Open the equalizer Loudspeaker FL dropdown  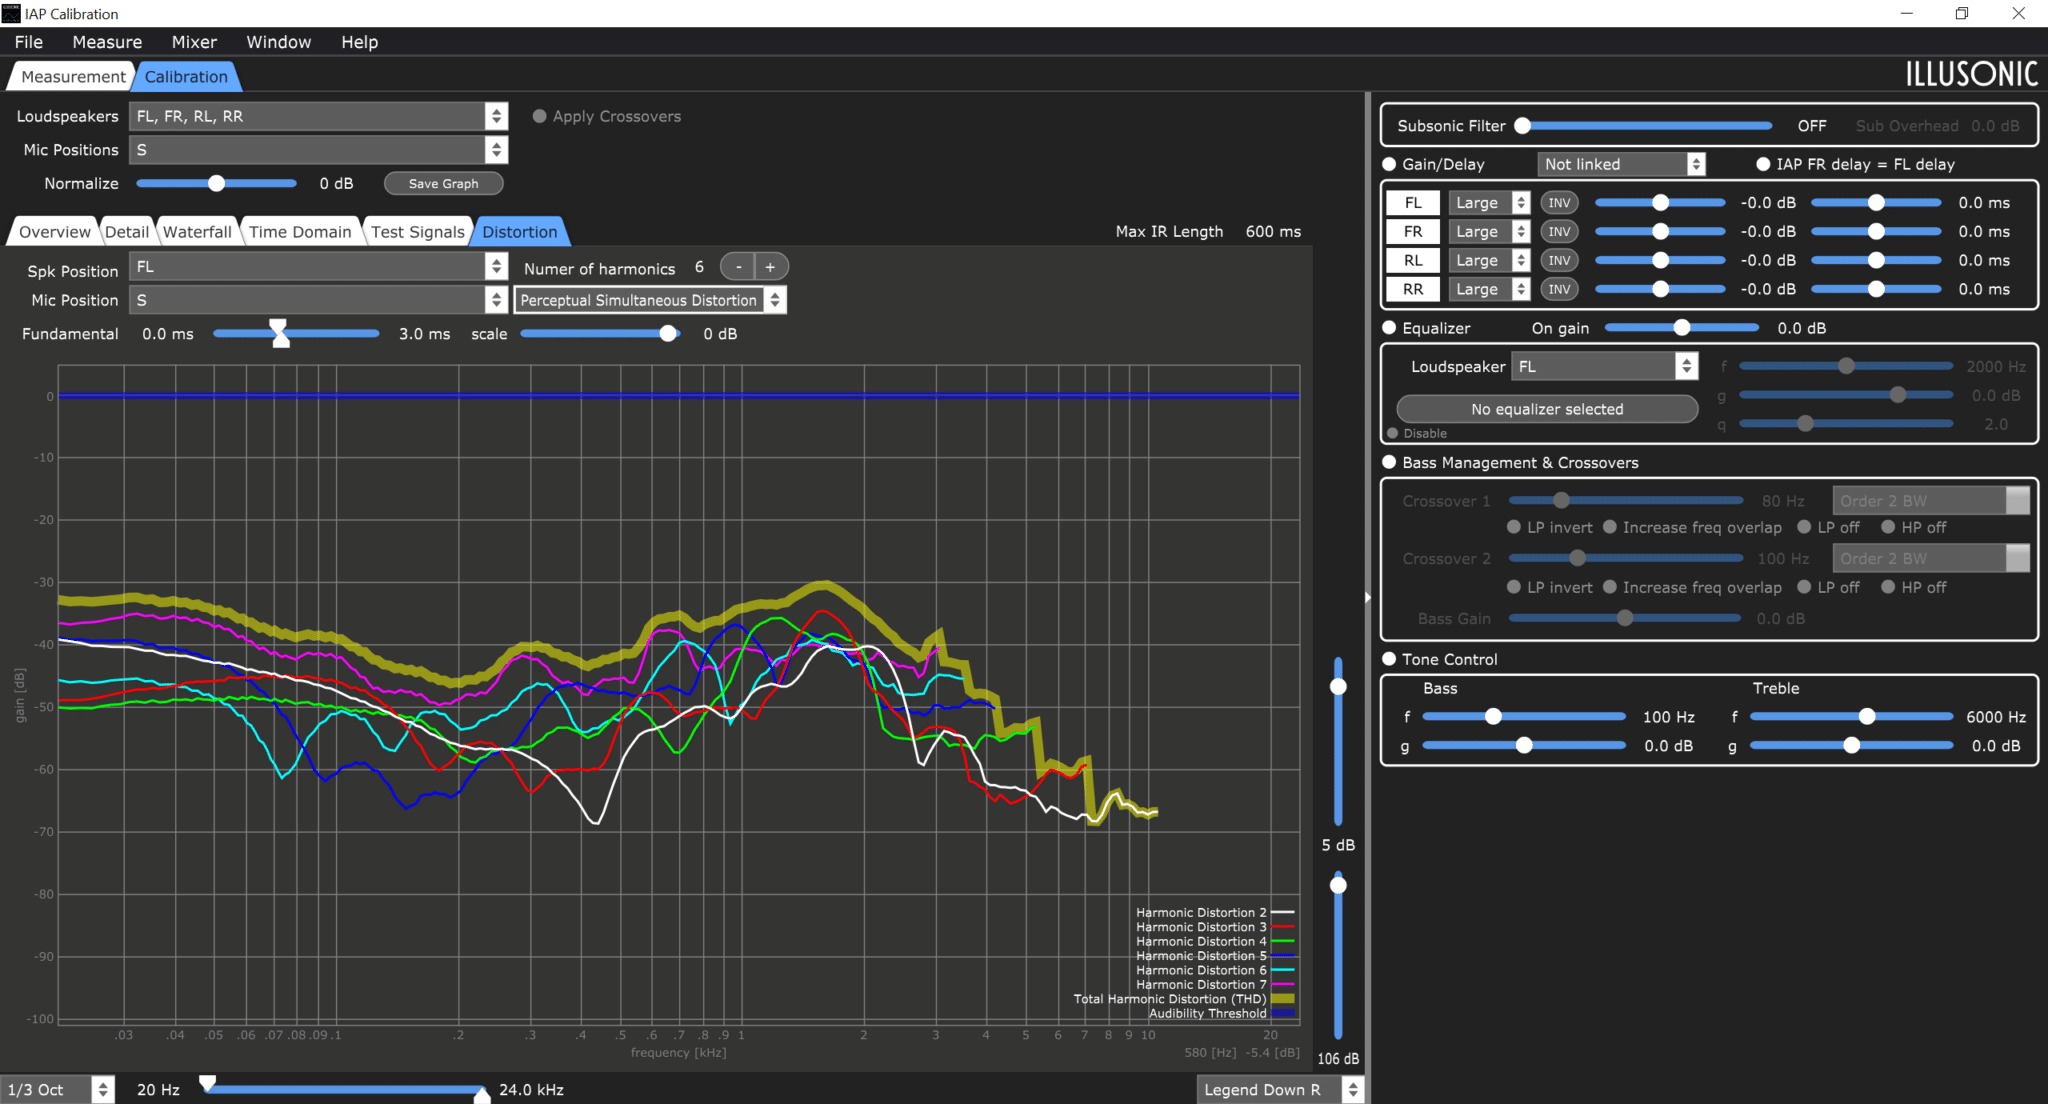(x=1605, y=367)
